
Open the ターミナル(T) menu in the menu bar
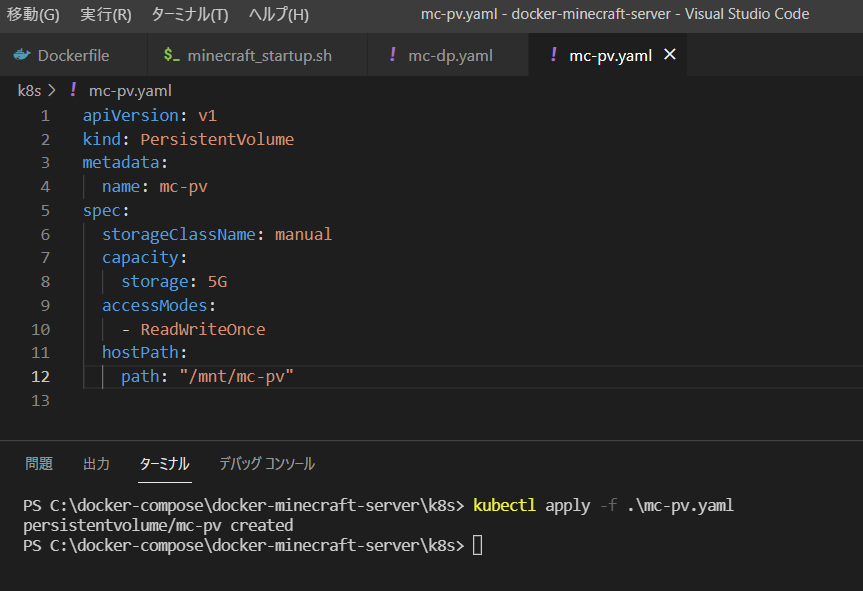click(189, 14)
